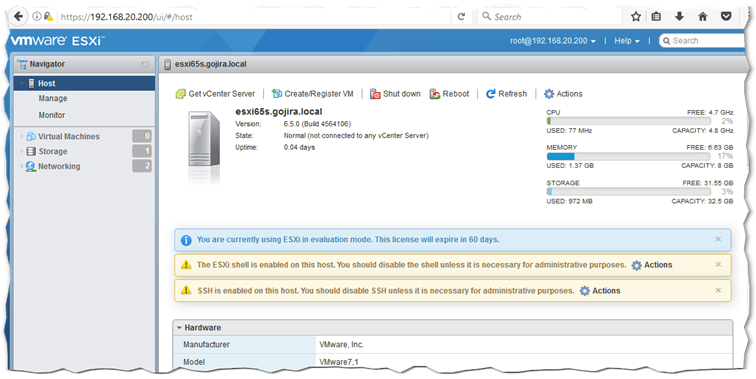Refresh the host summary

(506, 94)
